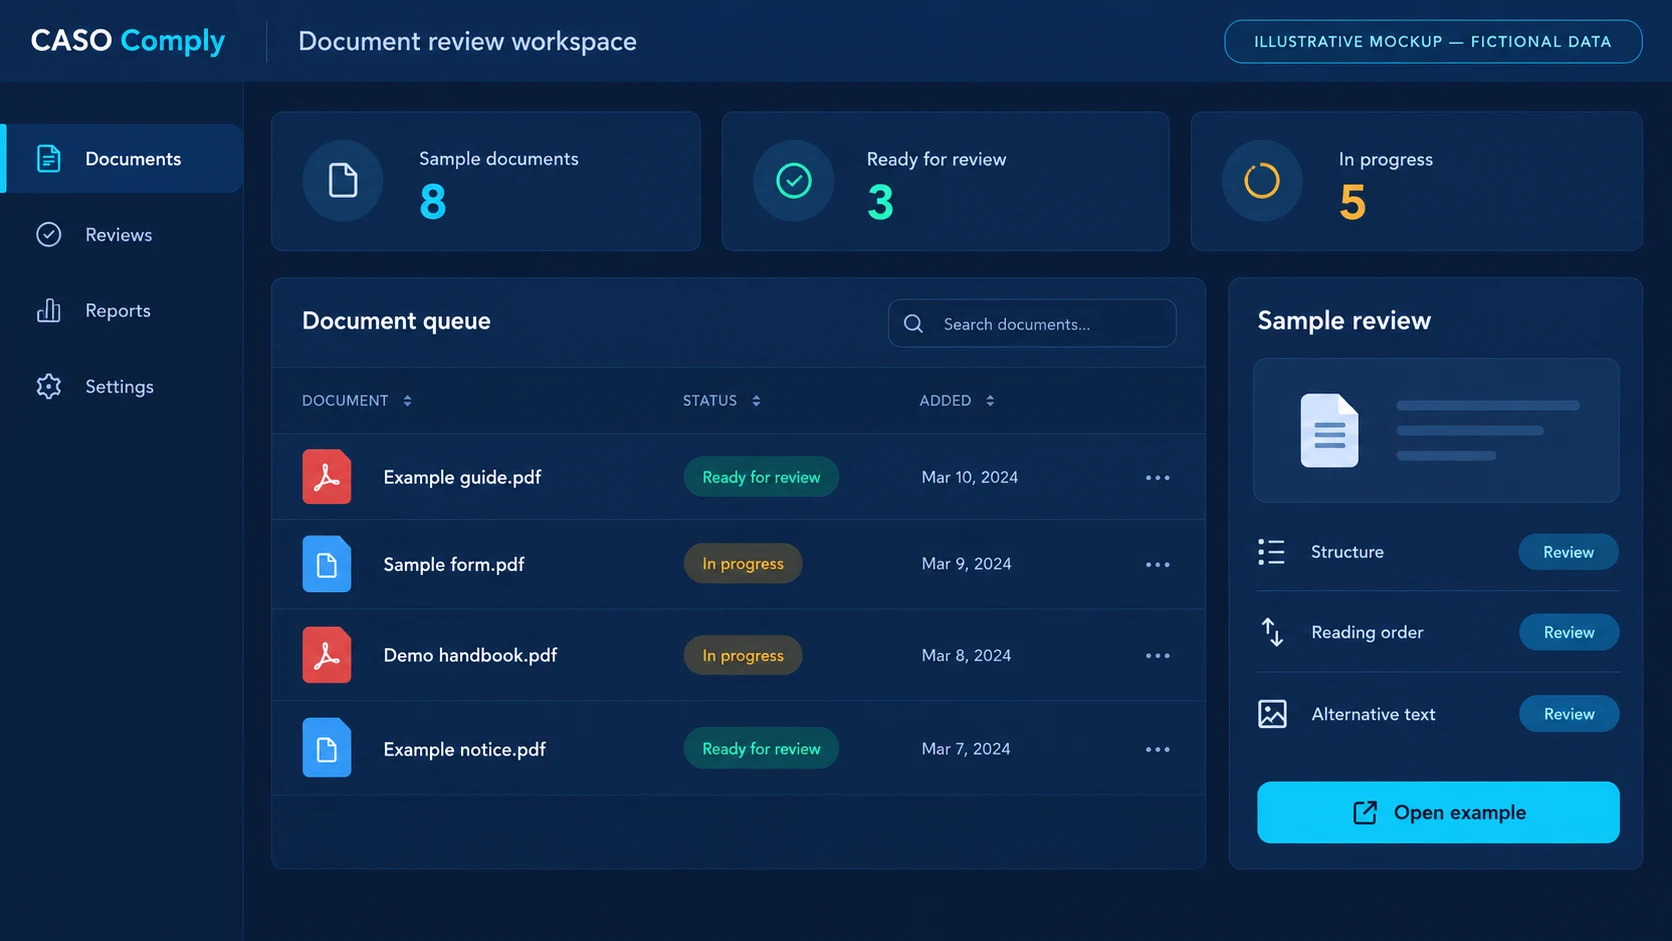This screenshot has width=1672, height=941.
Task: Click the Settings gear icon
Action: click(x=48, y=387)
